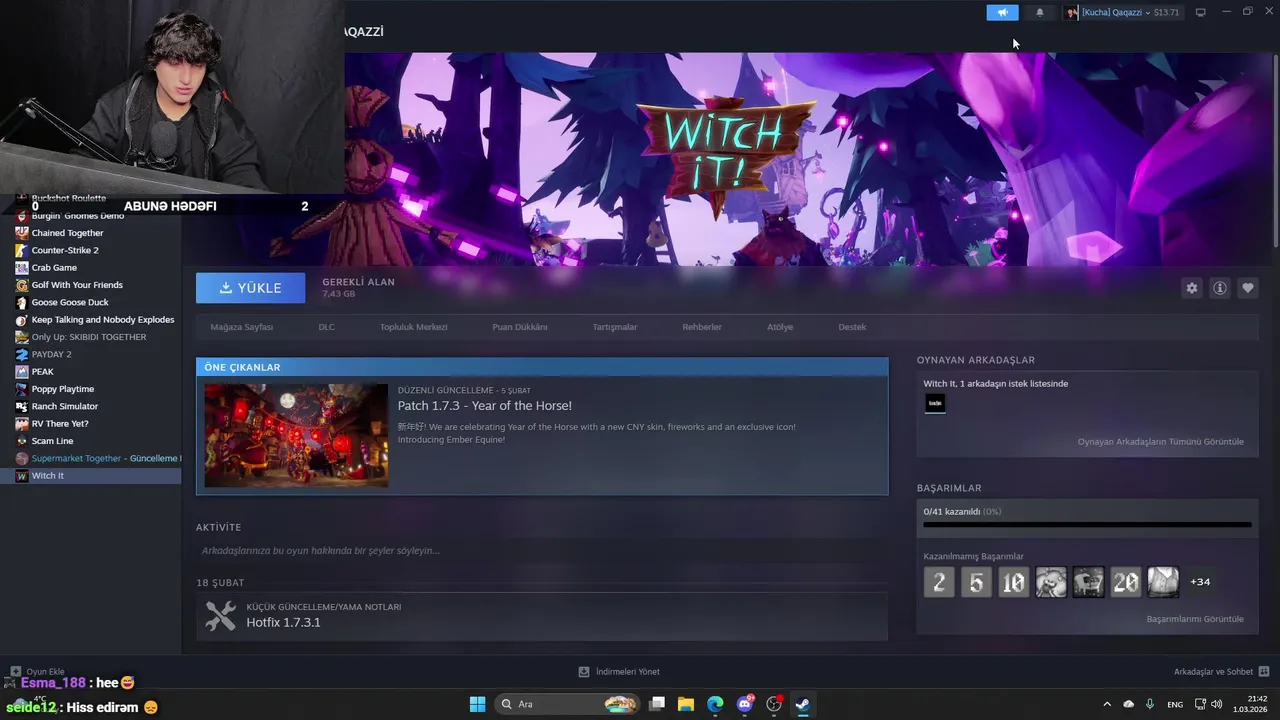Click Başarımlarımı Görüntüle link

[x=1195, y=619]
